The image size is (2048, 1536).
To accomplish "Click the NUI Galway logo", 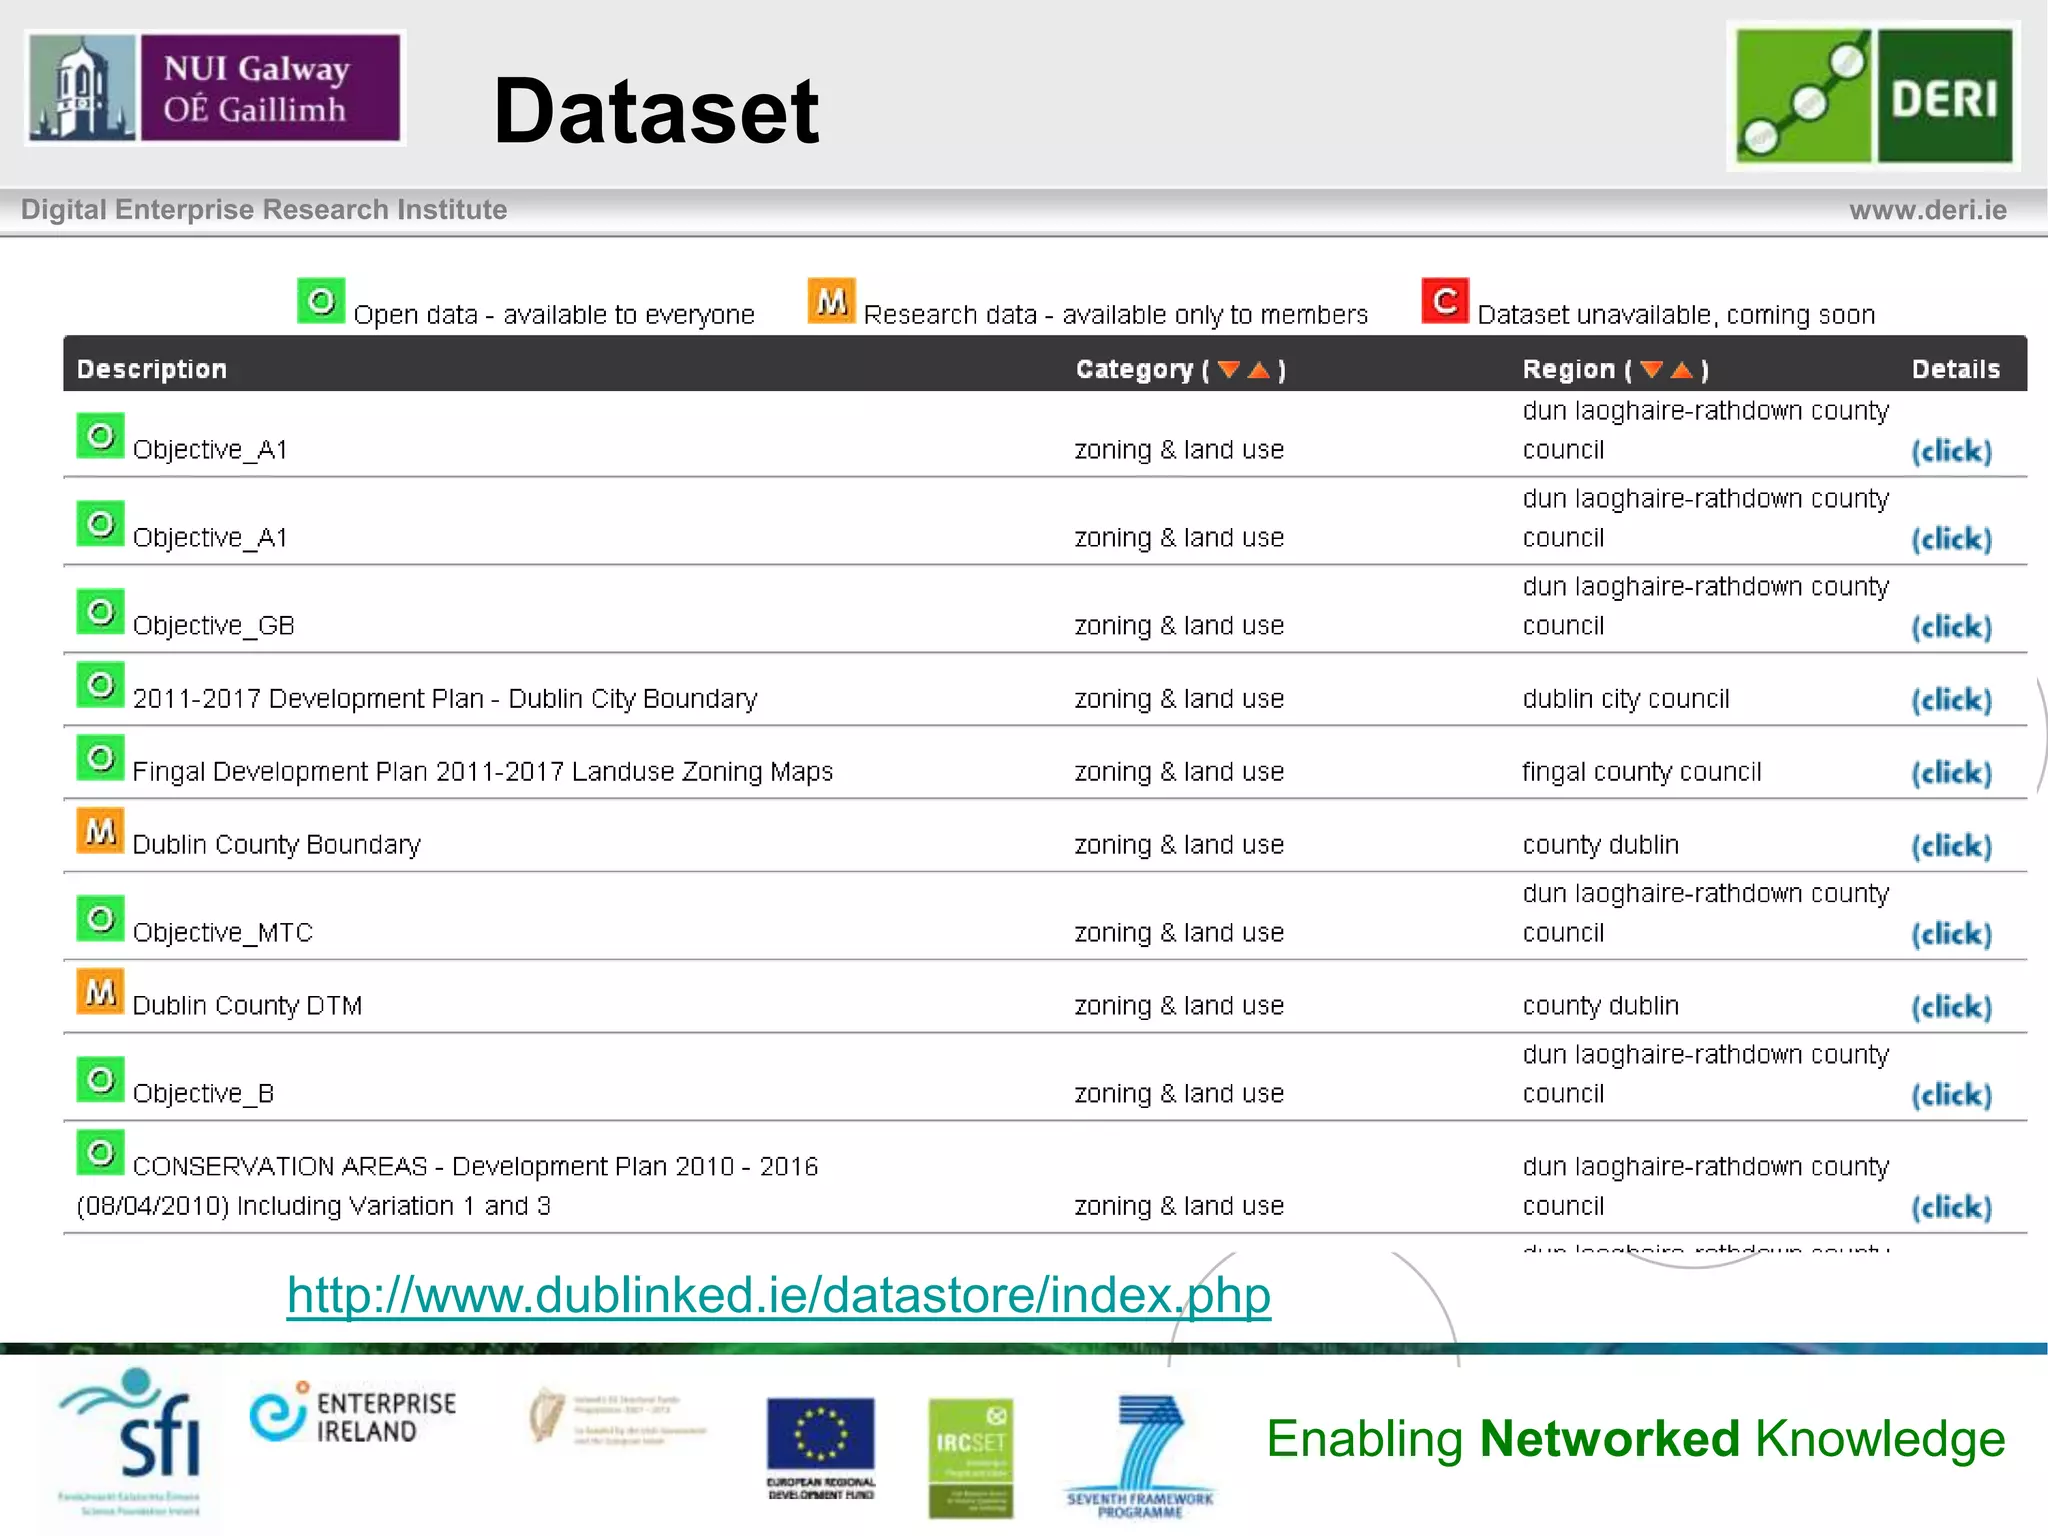I will [215, 88].
